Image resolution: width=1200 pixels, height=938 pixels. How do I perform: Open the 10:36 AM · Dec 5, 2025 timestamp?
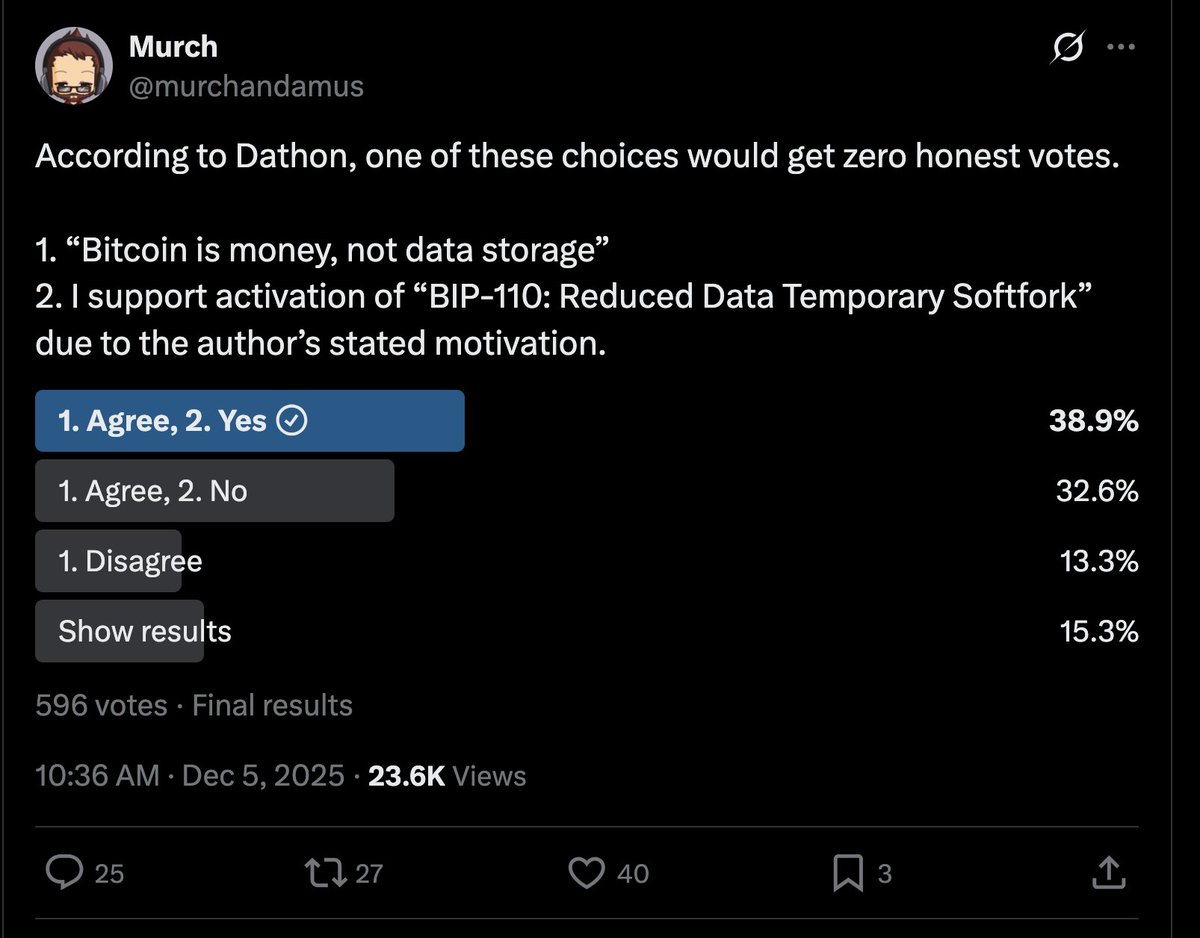point(190,775)
